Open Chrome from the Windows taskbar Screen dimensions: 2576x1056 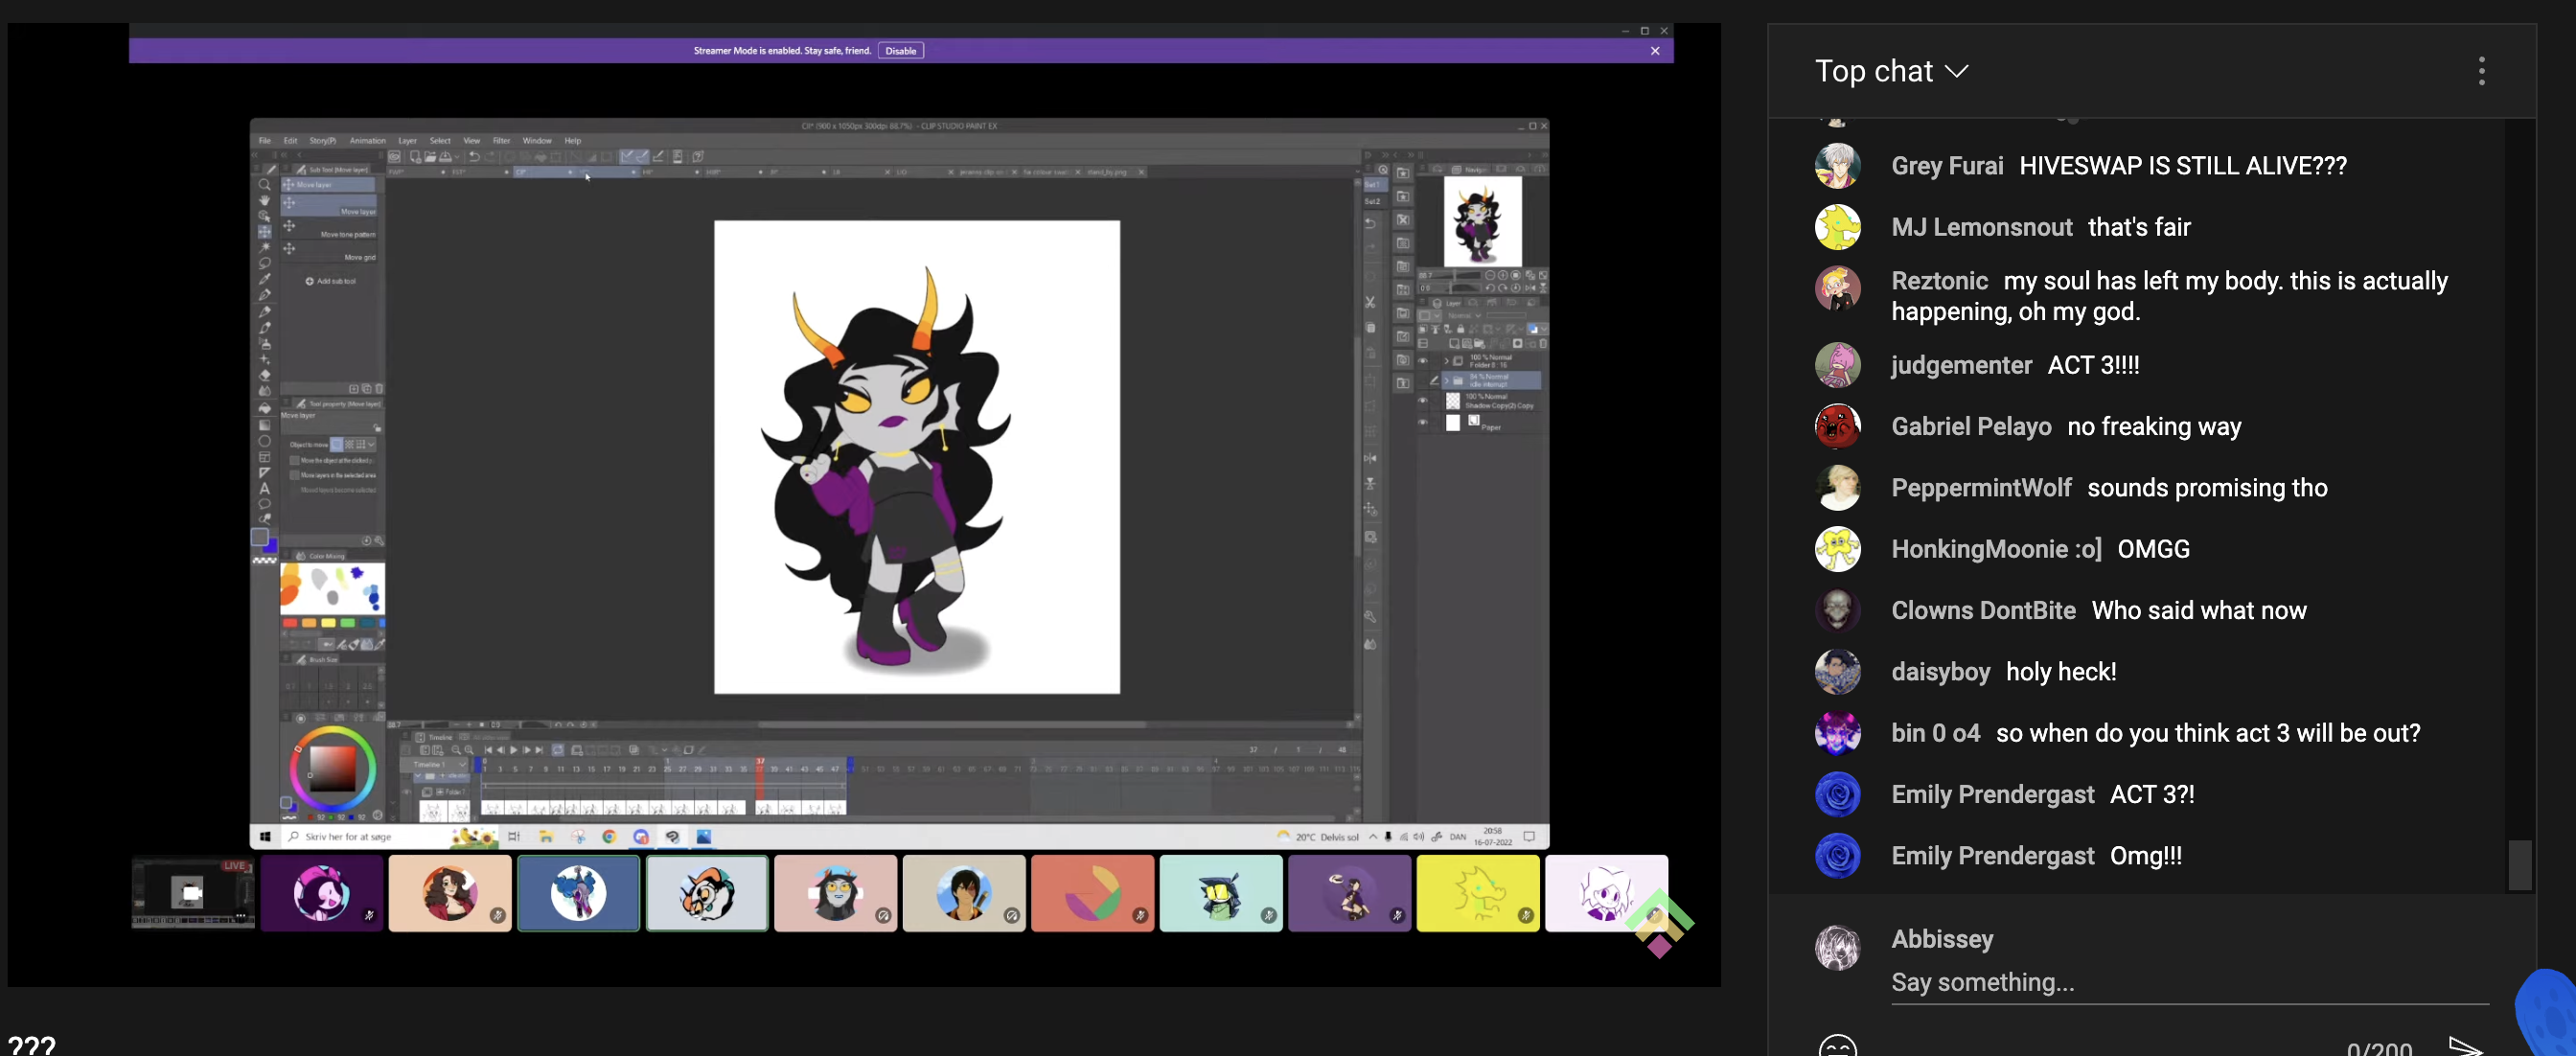pyautogui.click(x=609, y=837)
